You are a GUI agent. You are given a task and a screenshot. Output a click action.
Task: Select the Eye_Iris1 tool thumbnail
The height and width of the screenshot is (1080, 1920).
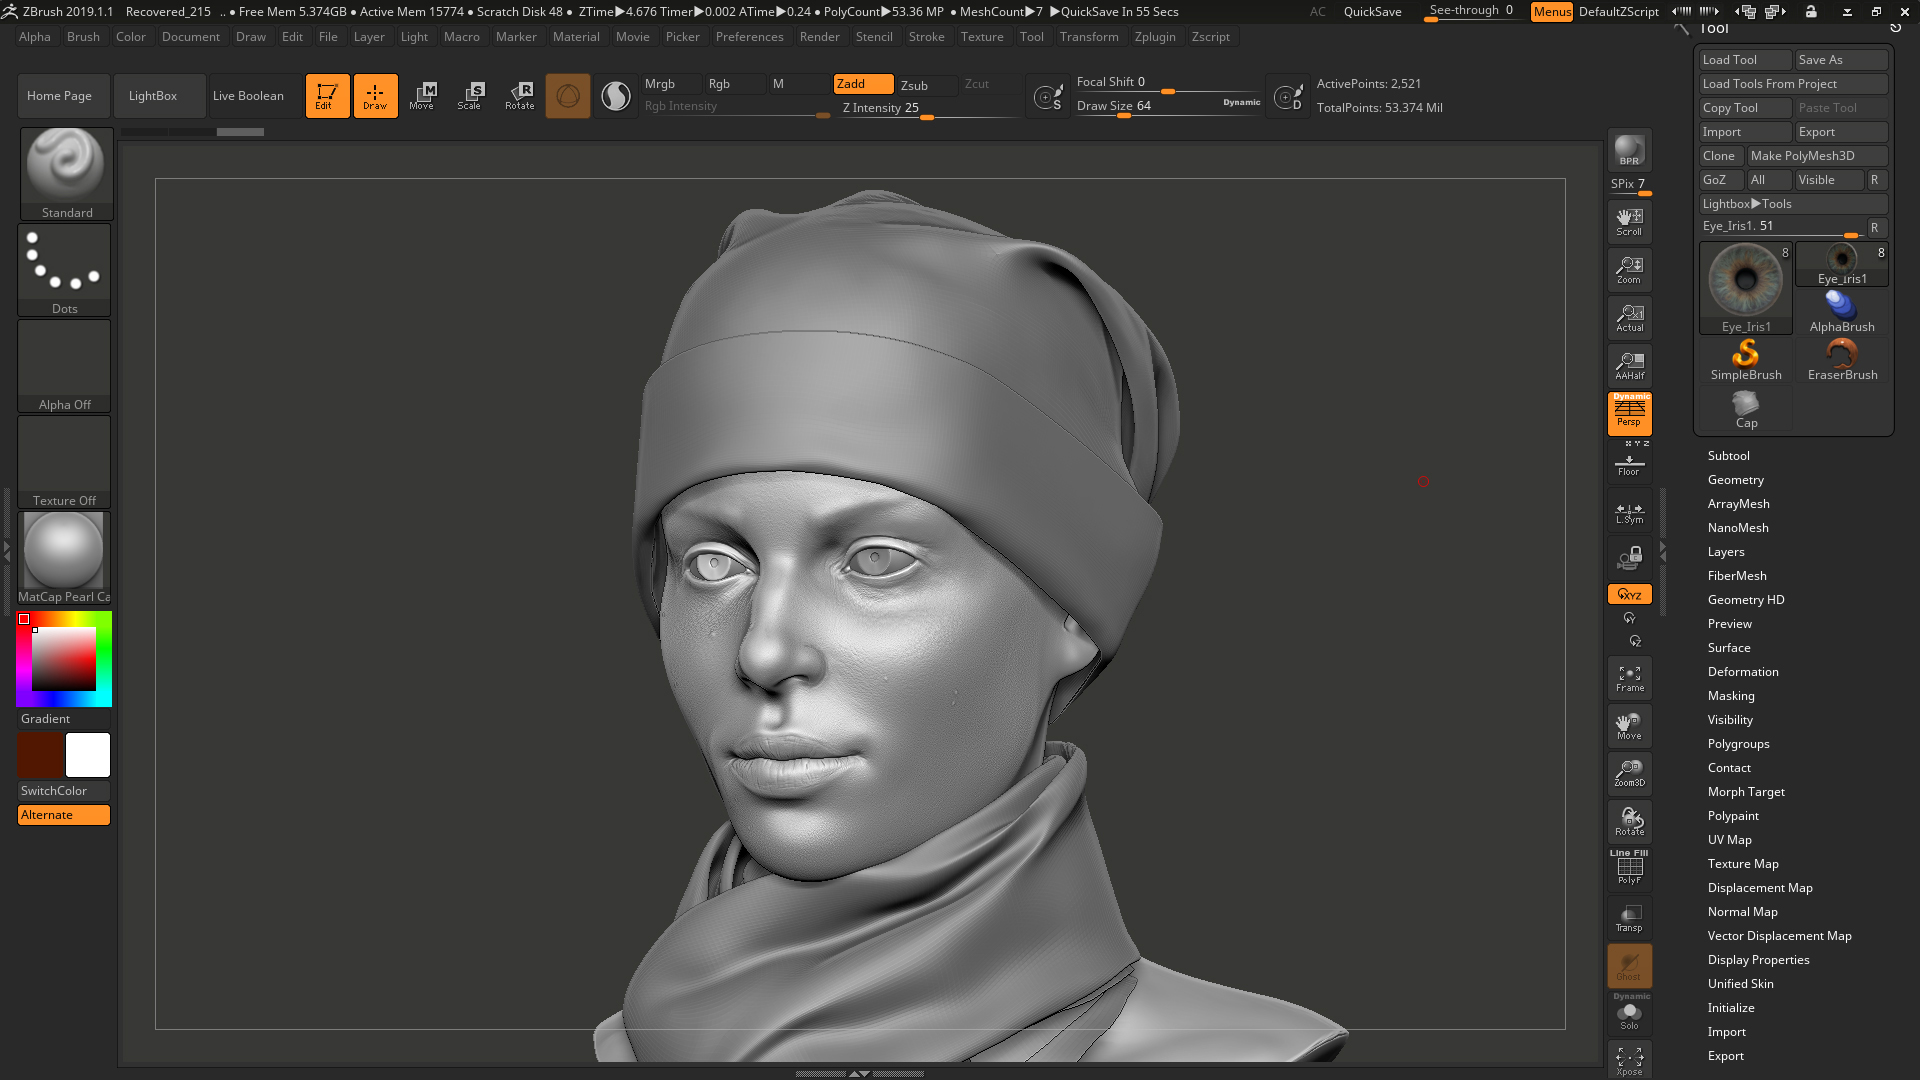[1745, 283]
